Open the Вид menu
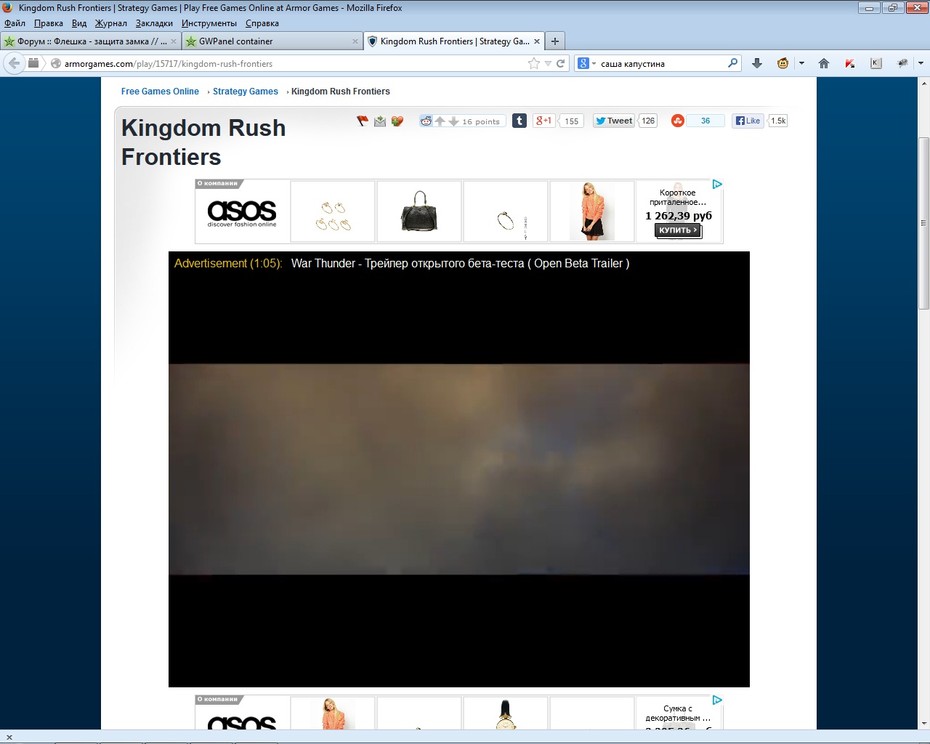This screenshot has height=744, width=930. 79,23
